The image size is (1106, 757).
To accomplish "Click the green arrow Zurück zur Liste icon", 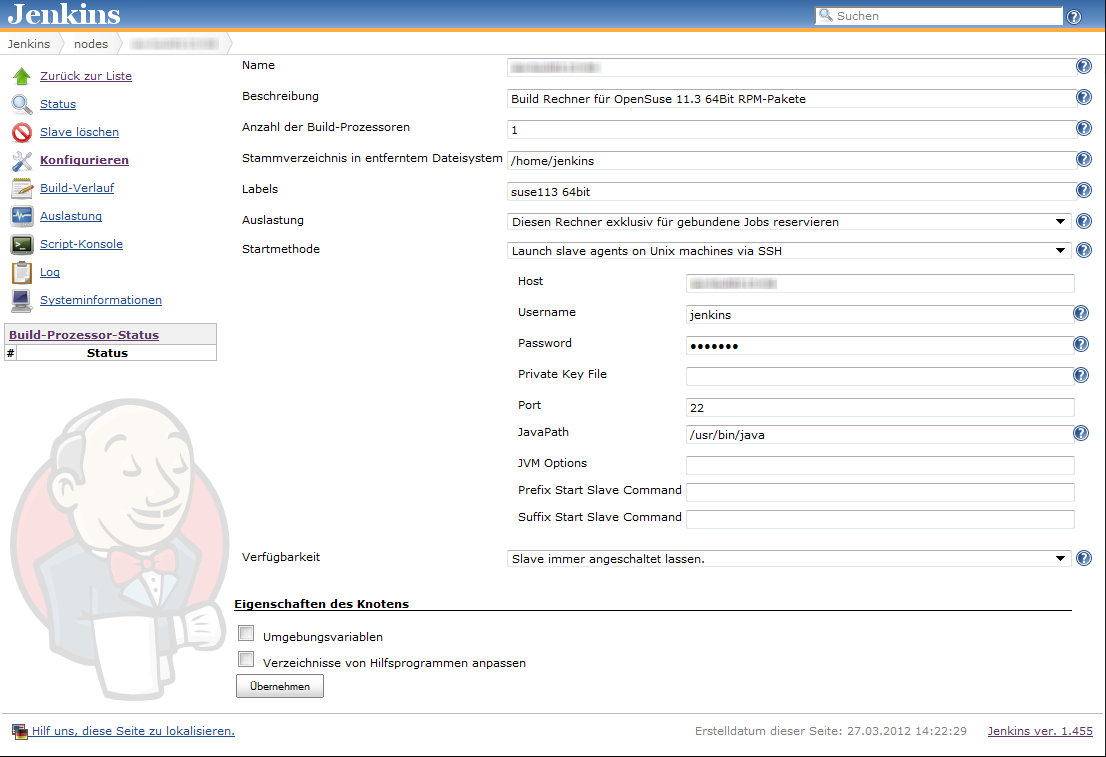I will (x=21, y=77).
